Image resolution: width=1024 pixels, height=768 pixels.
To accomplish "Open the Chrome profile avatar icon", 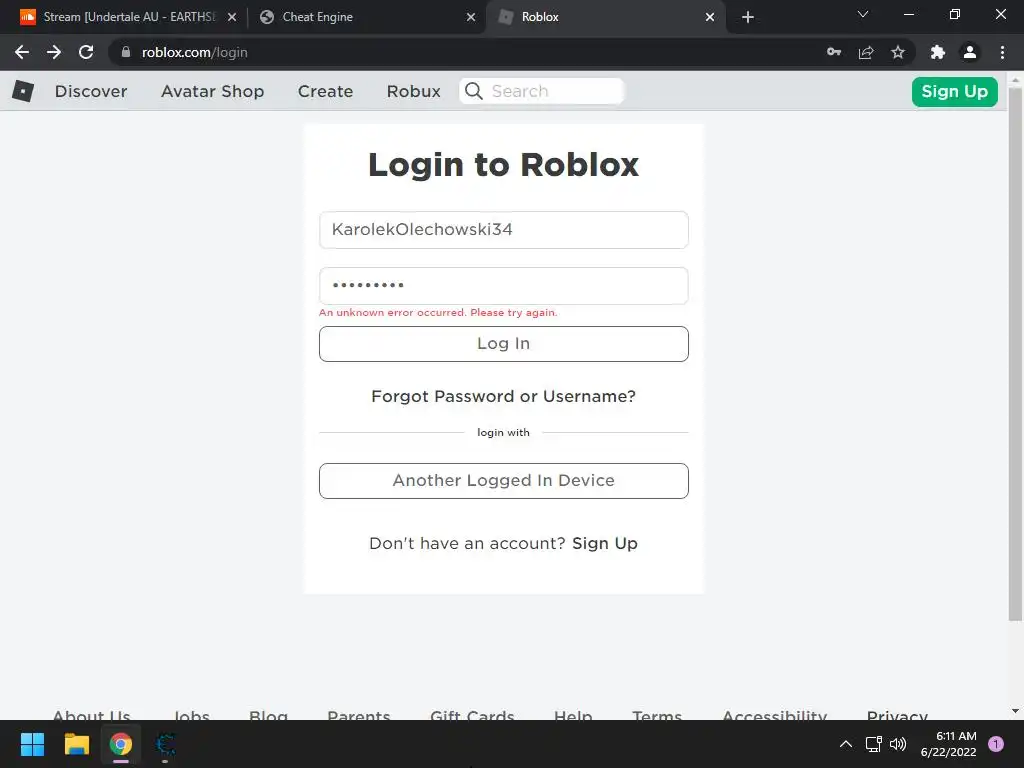I will tap(970, 52).
